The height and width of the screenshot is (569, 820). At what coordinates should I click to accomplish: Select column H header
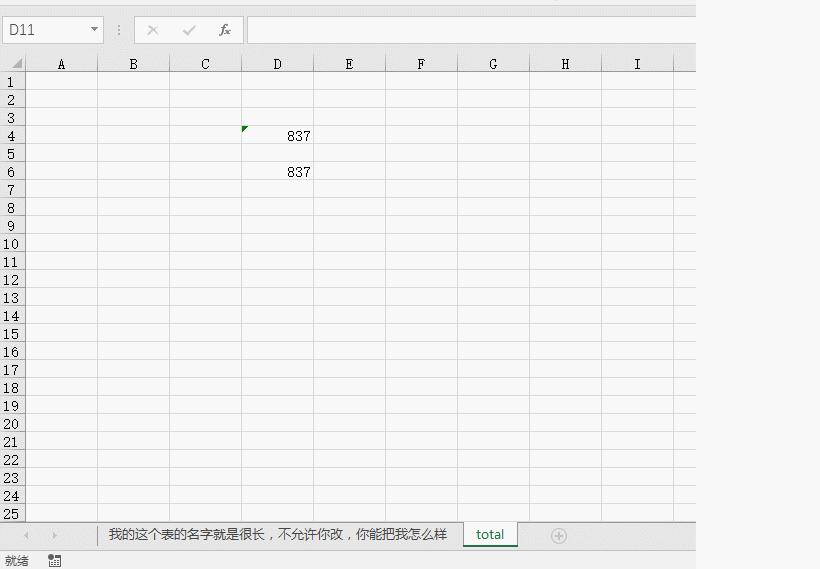[x=565, y=64]
